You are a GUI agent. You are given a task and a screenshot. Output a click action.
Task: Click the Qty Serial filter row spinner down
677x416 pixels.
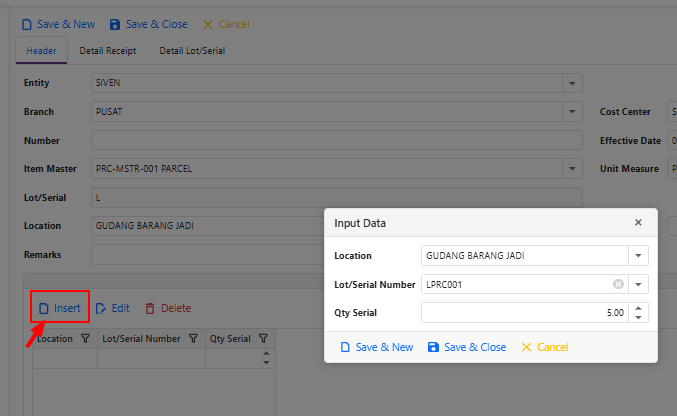(266, 362)
